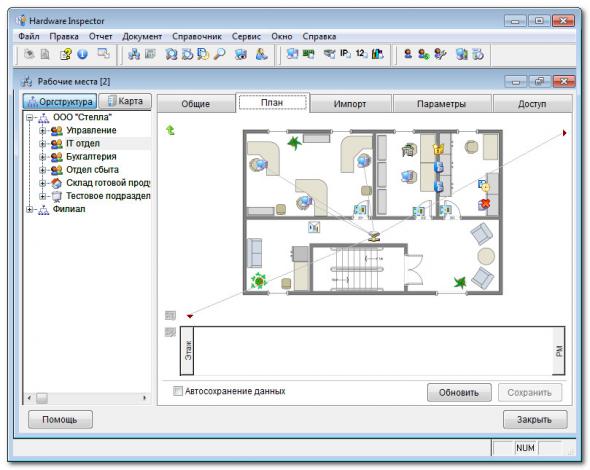The image size is (590, 470).
Task: Open the Справочник menu
Action: (197, 37)
